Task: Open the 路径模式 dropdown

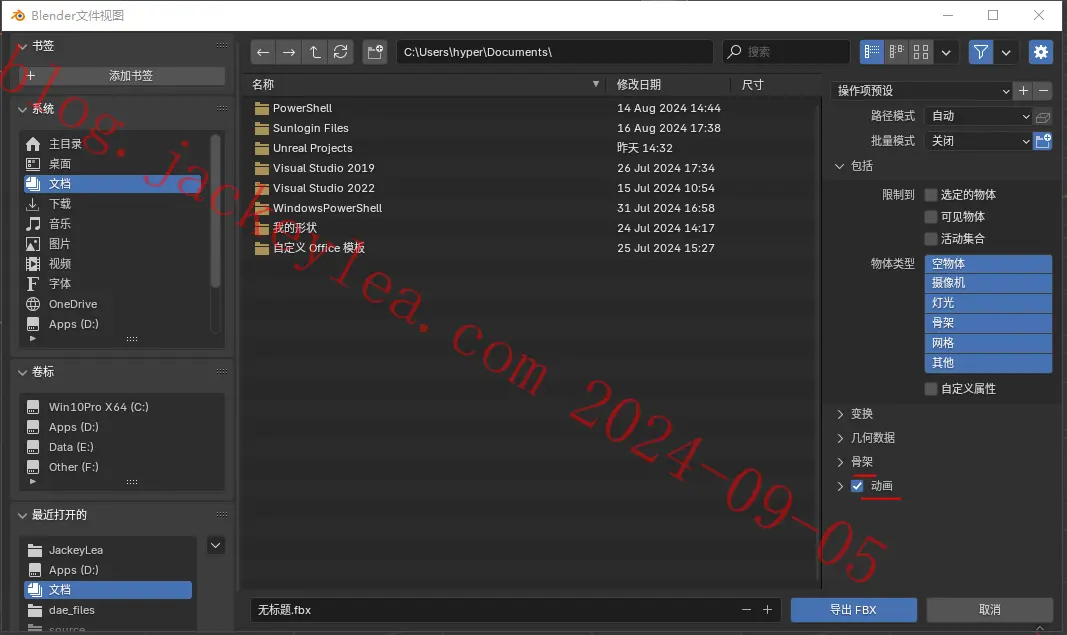Action: point(979,116)
